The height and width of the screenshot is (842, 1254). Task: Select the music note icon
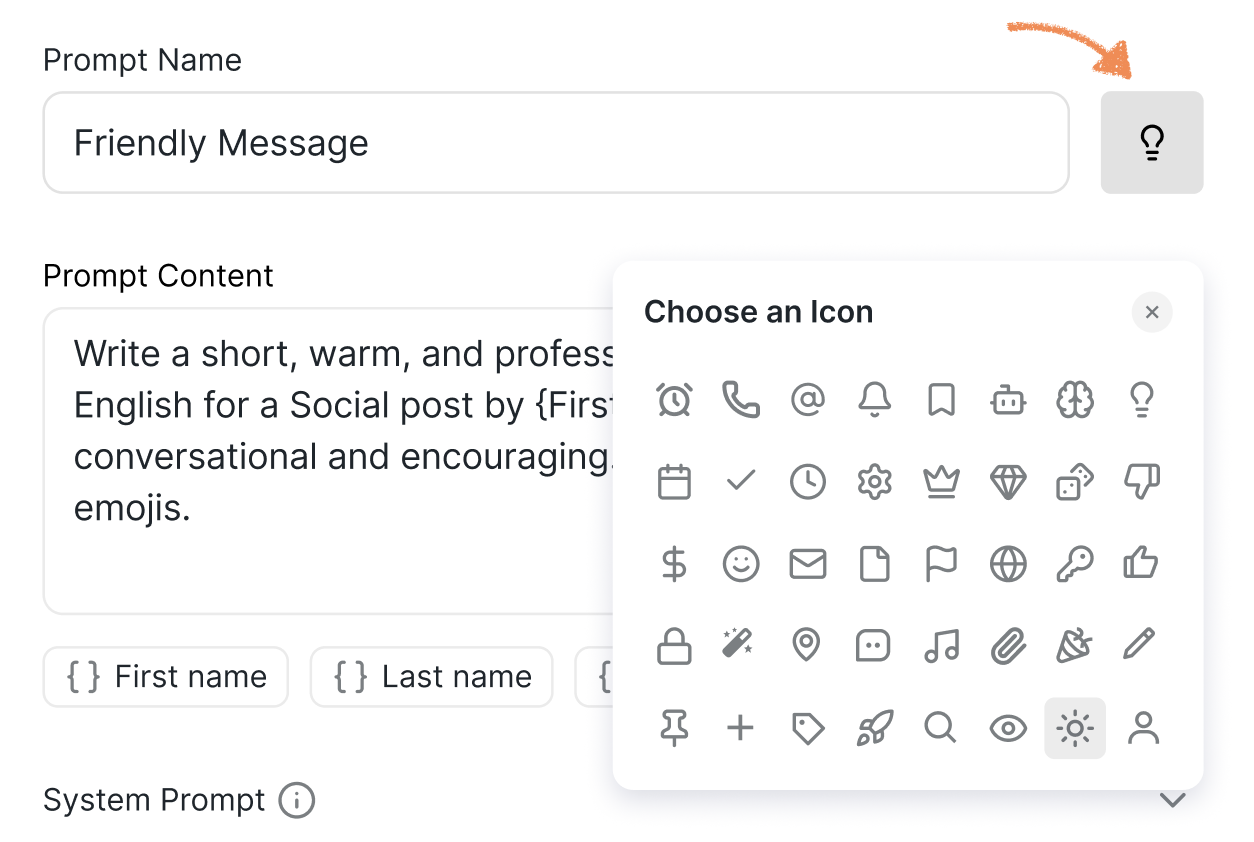pyautogui.click(x=941, y=645)
